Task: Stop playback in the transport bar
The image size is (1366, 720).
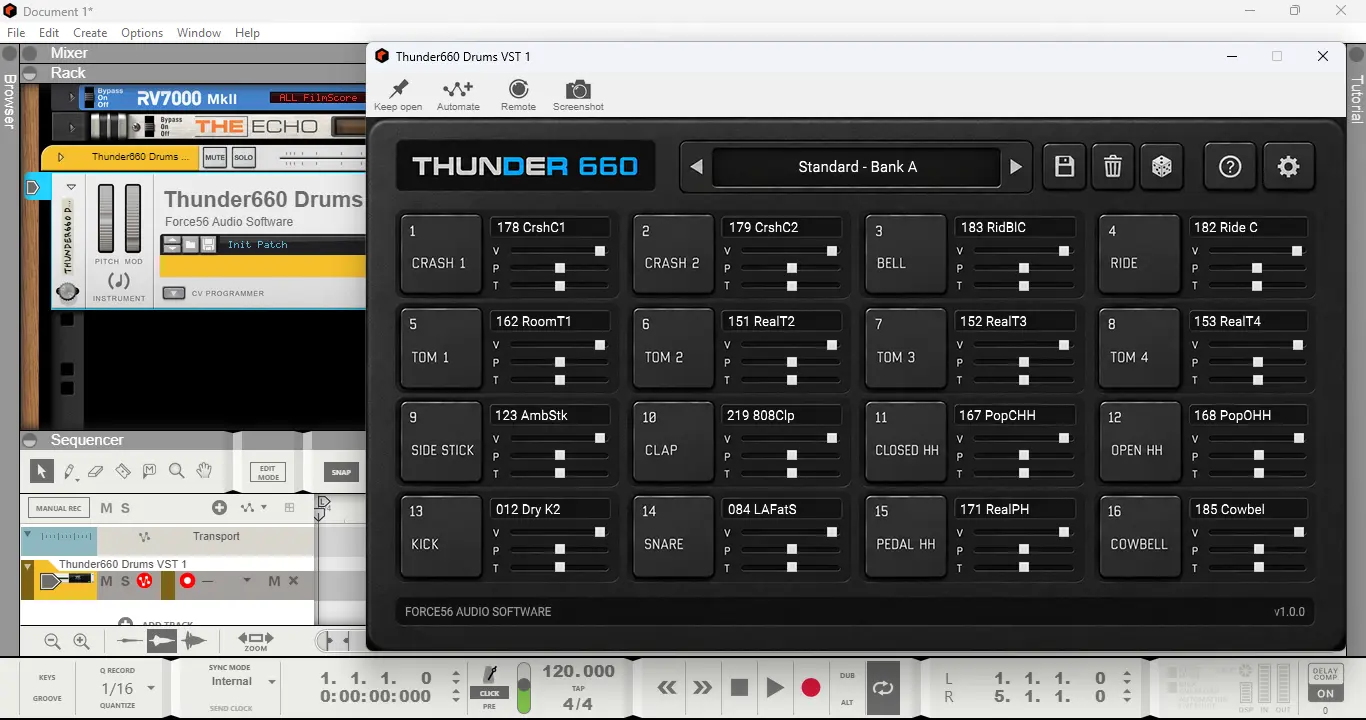Action: tap(739, 687)
